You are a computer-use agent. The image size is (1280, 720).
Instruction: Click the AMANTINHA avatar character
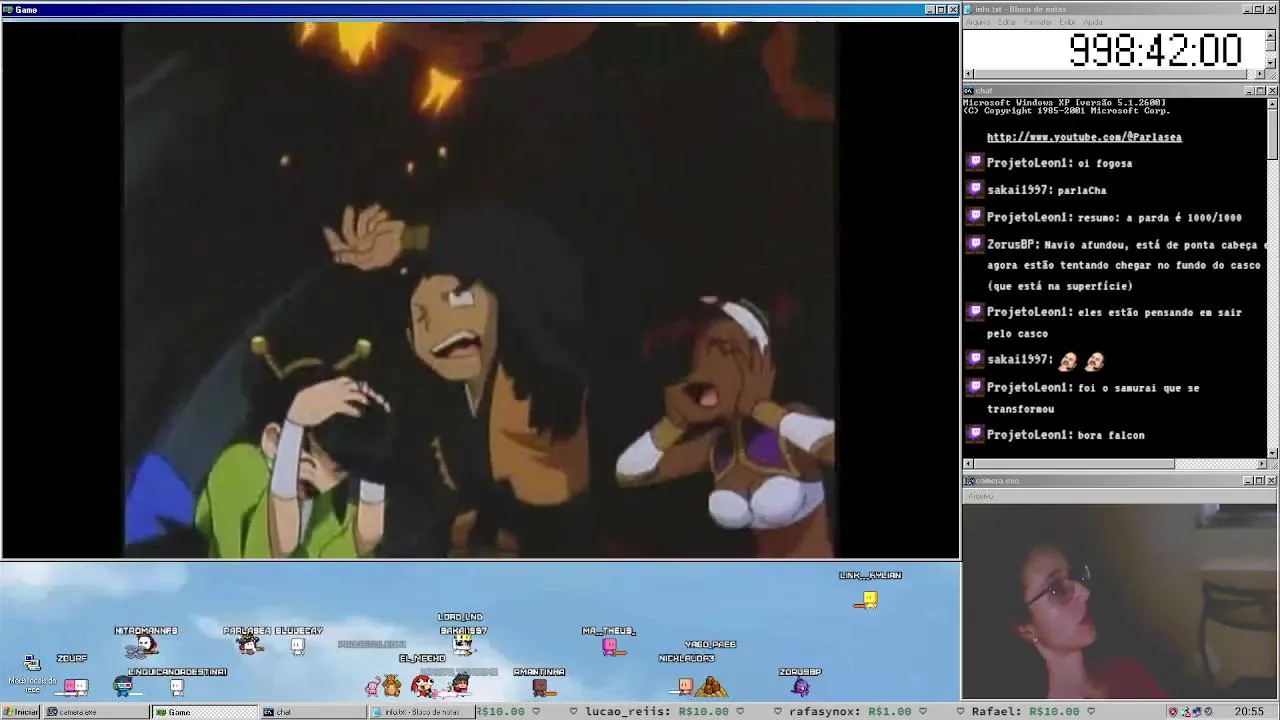(541, 687)
